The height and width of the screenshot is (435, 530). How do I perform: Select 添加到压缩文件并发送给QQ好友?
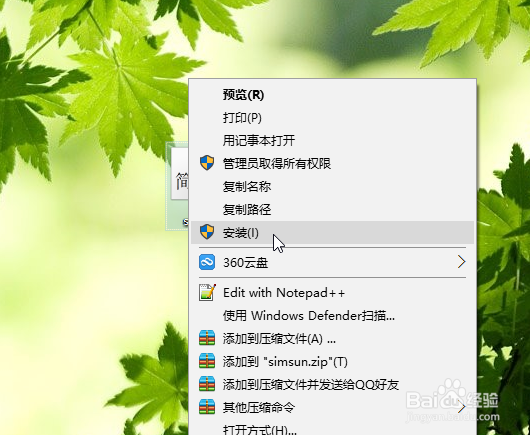coord(332,385)
